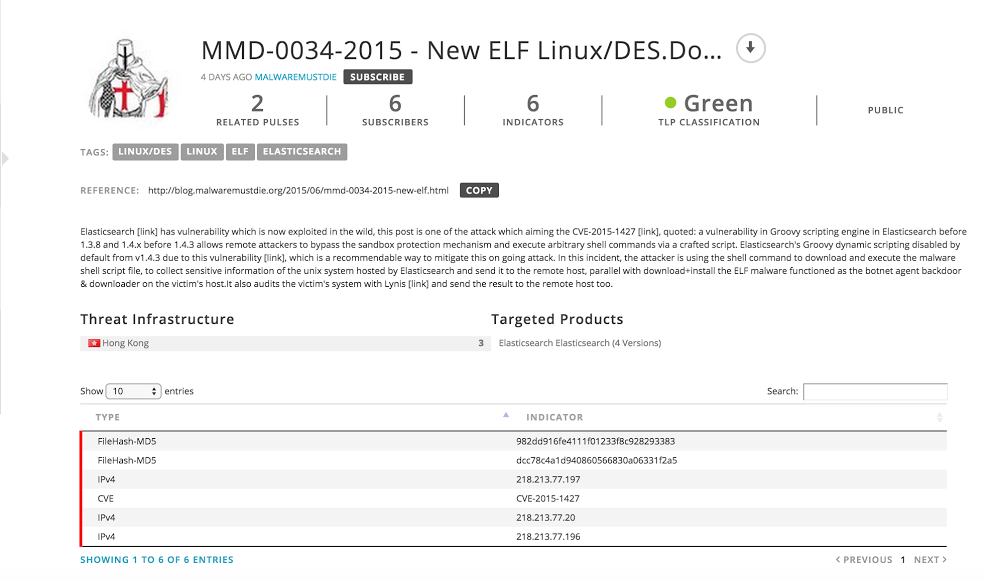Select the Hong Kong threat infrastructure row
Screen dimensions: 990x580
[x=285, y=343]
